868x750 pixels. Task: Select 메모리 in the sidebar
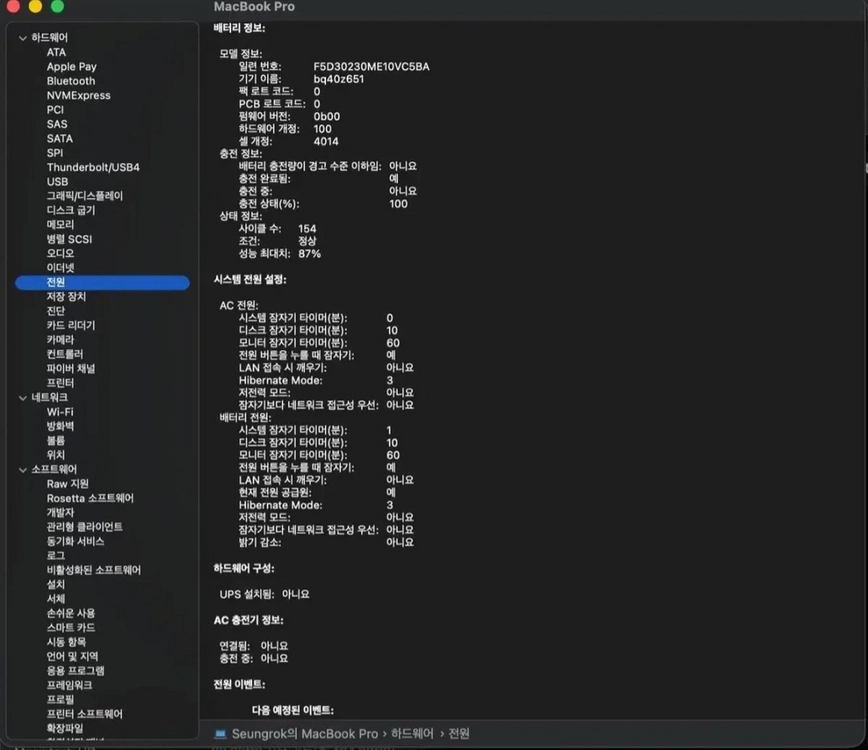point(60,225)
